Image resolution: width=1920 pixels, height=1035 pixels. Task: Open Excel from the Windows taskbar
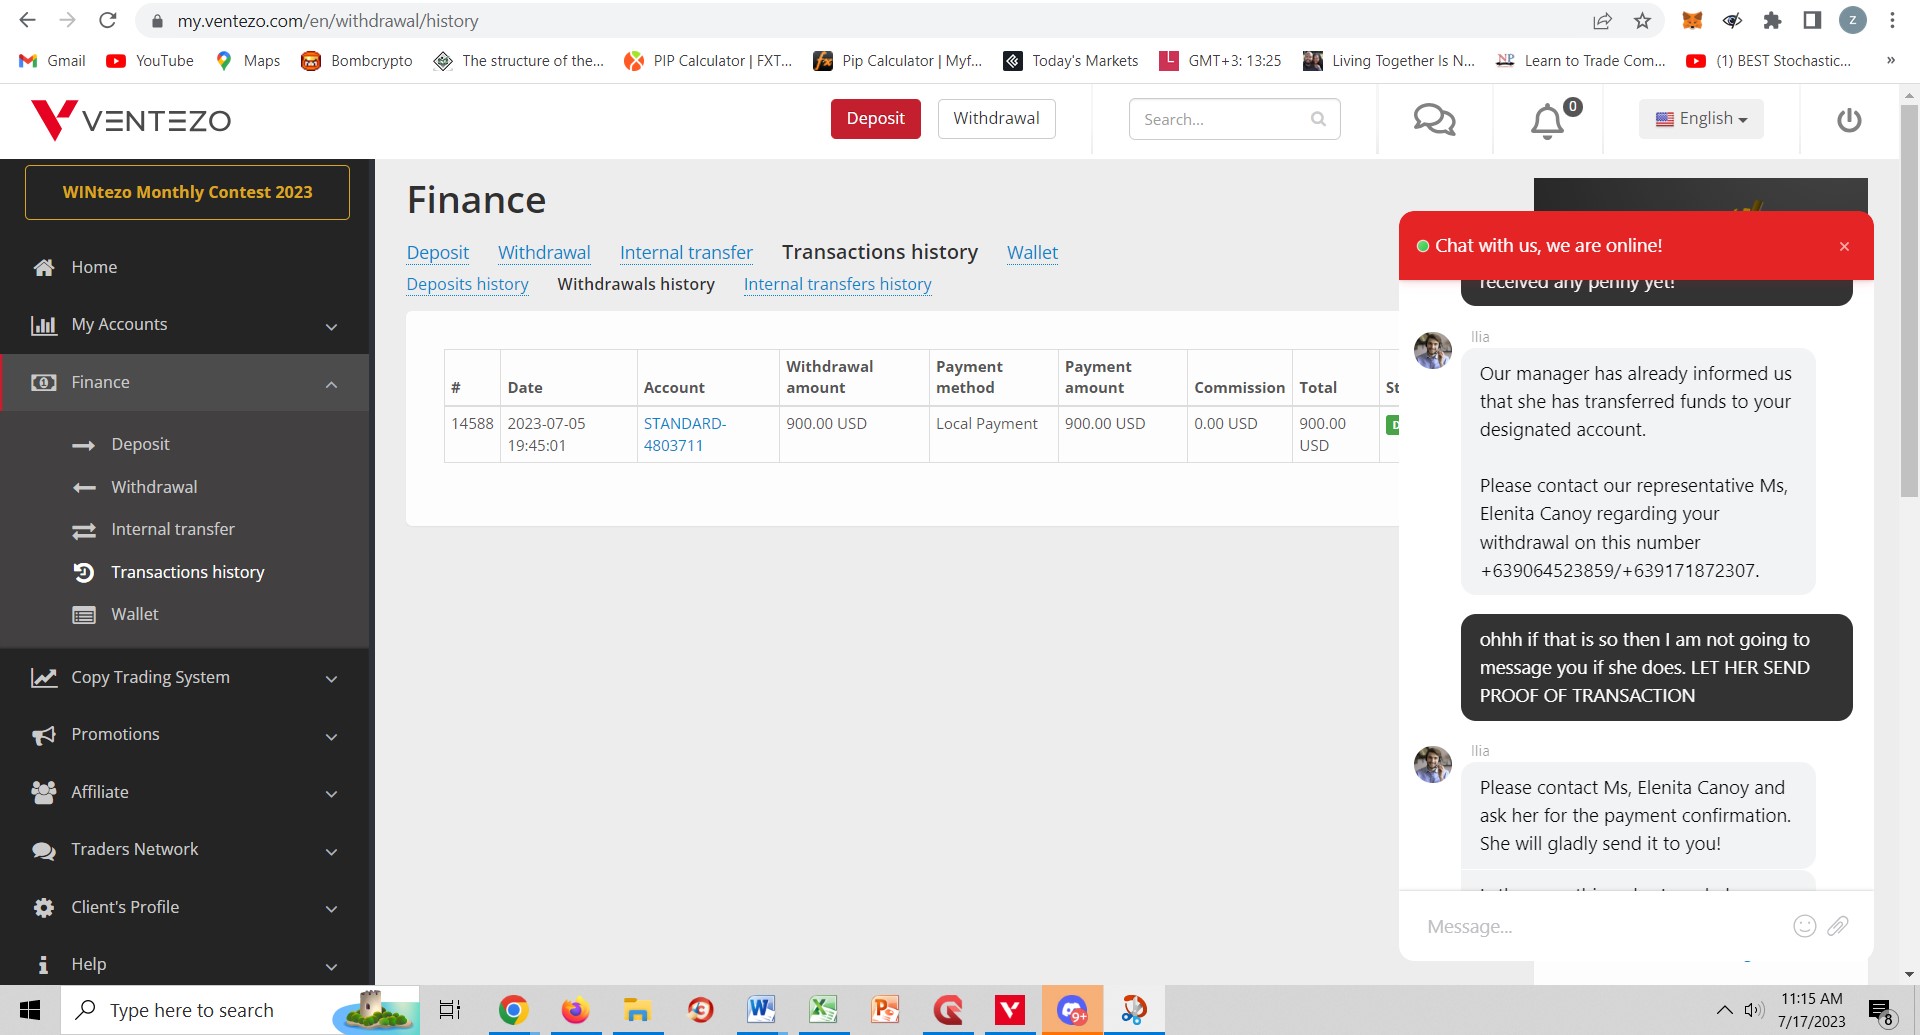[823, 1010]
